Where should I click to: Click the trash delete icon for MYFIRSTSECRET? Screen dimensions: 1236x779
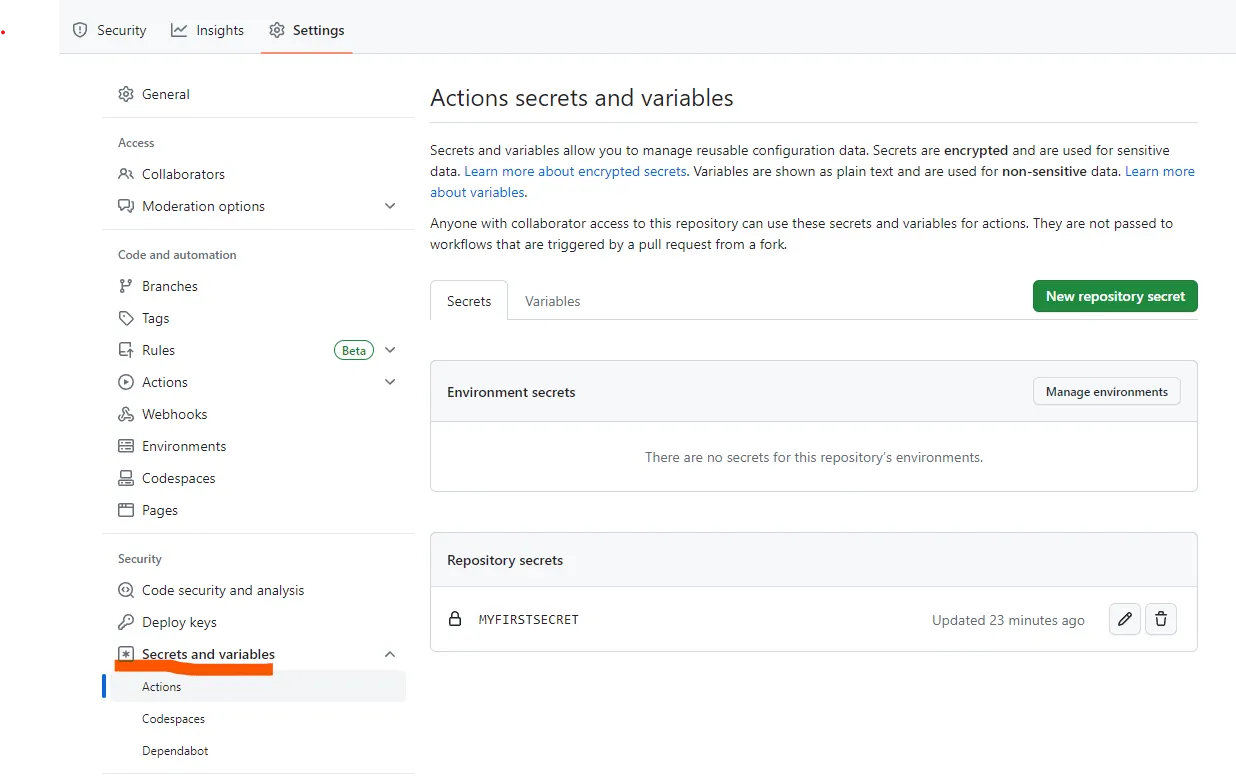point(1160,619)
